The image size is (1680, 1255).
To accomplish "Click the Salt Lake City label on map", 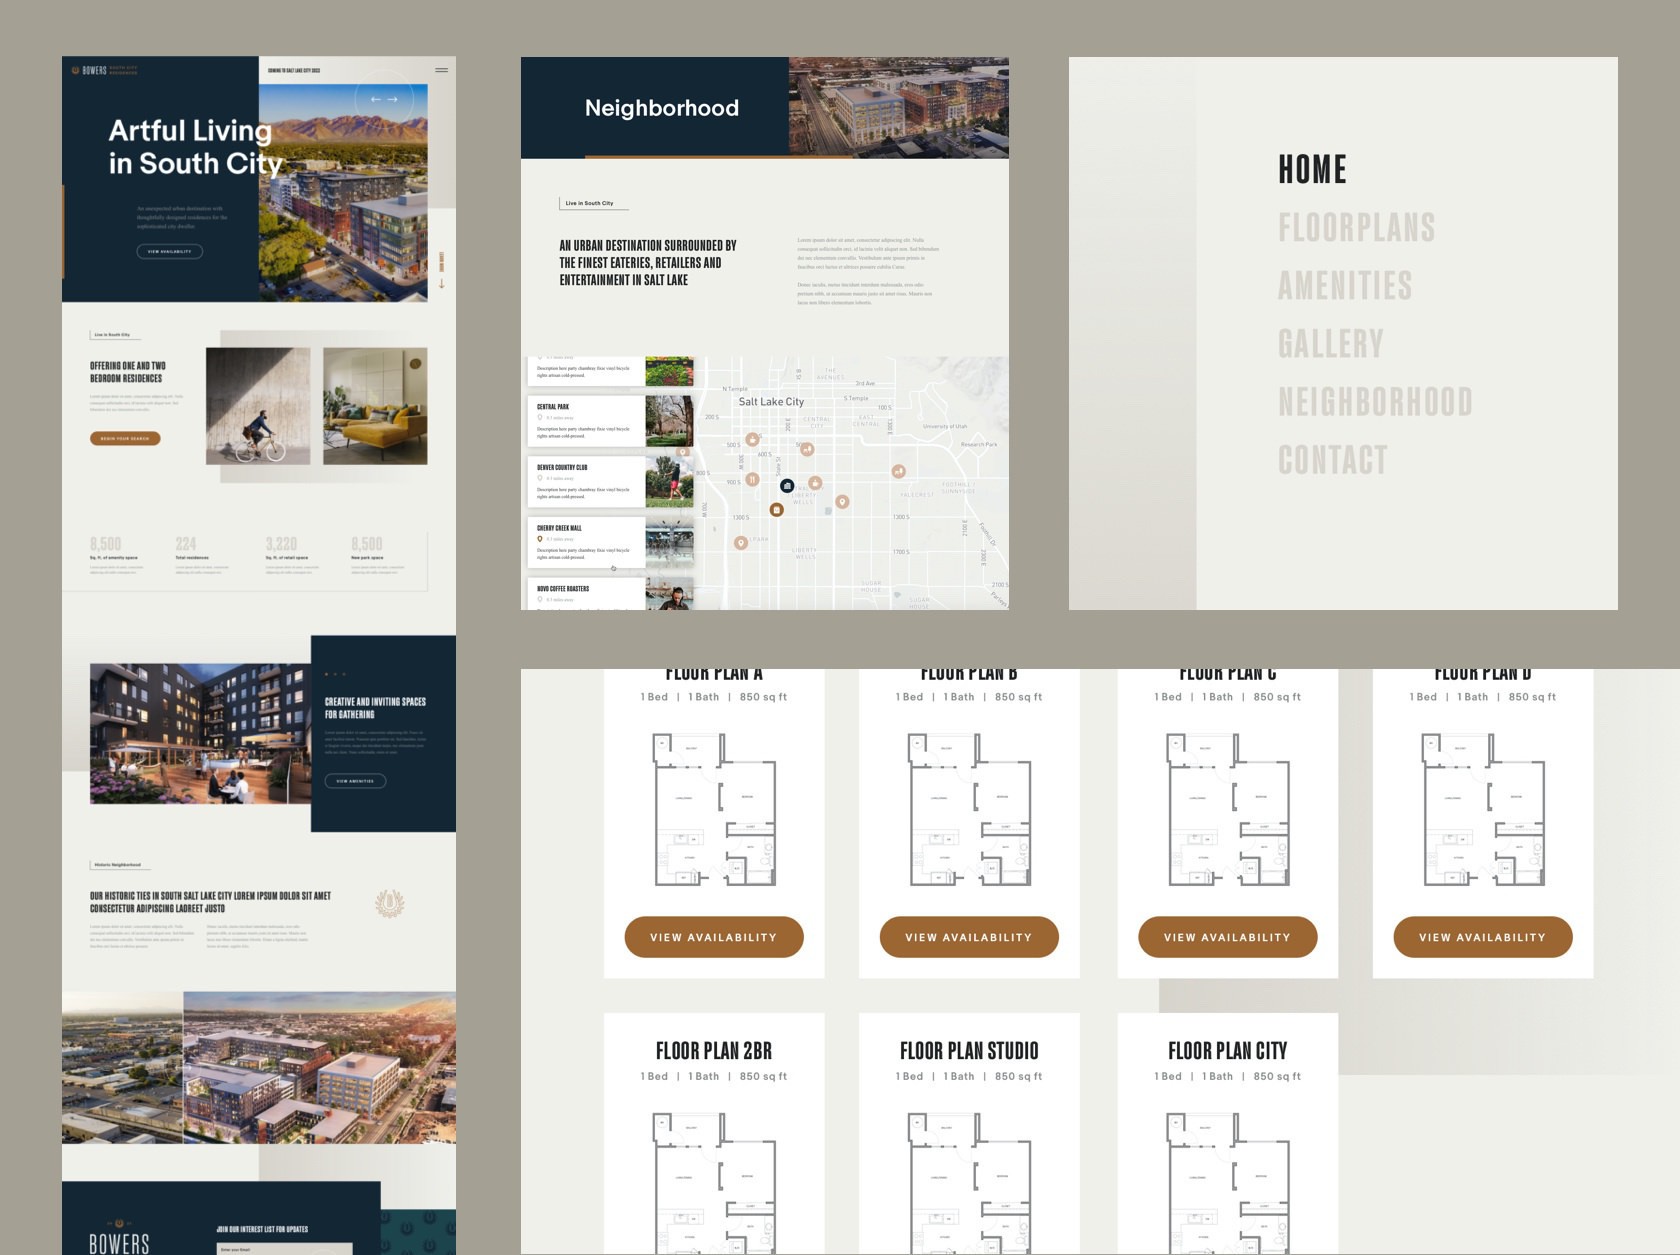I will tap(771, 402).
